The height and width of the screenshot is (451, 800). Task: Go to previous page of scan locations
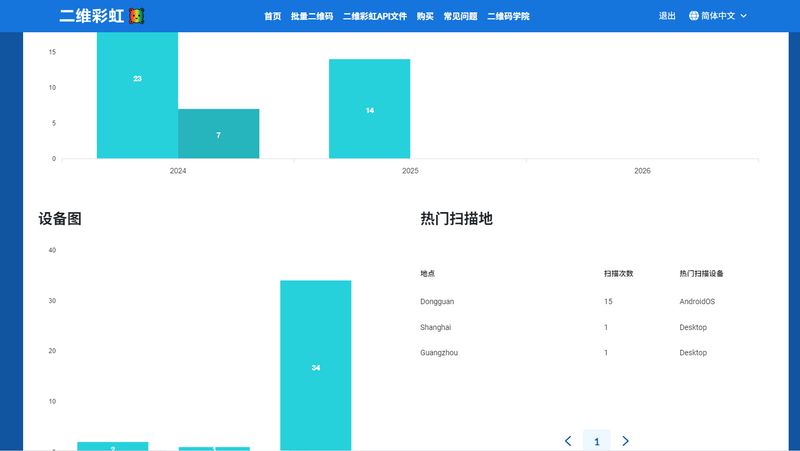pyautogui.click(x=568, y=441)
